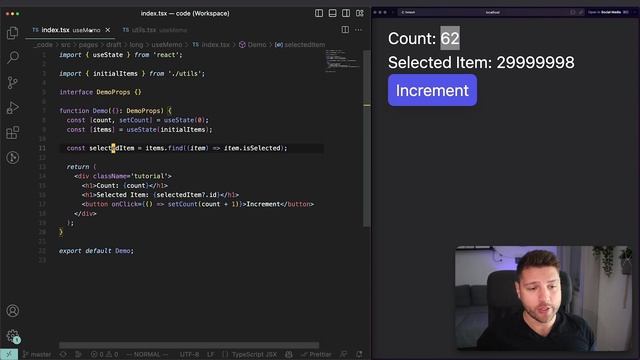Click on the selectedItem variable on line 11
The width and height of the screenshot is (640, 360).
111,148
